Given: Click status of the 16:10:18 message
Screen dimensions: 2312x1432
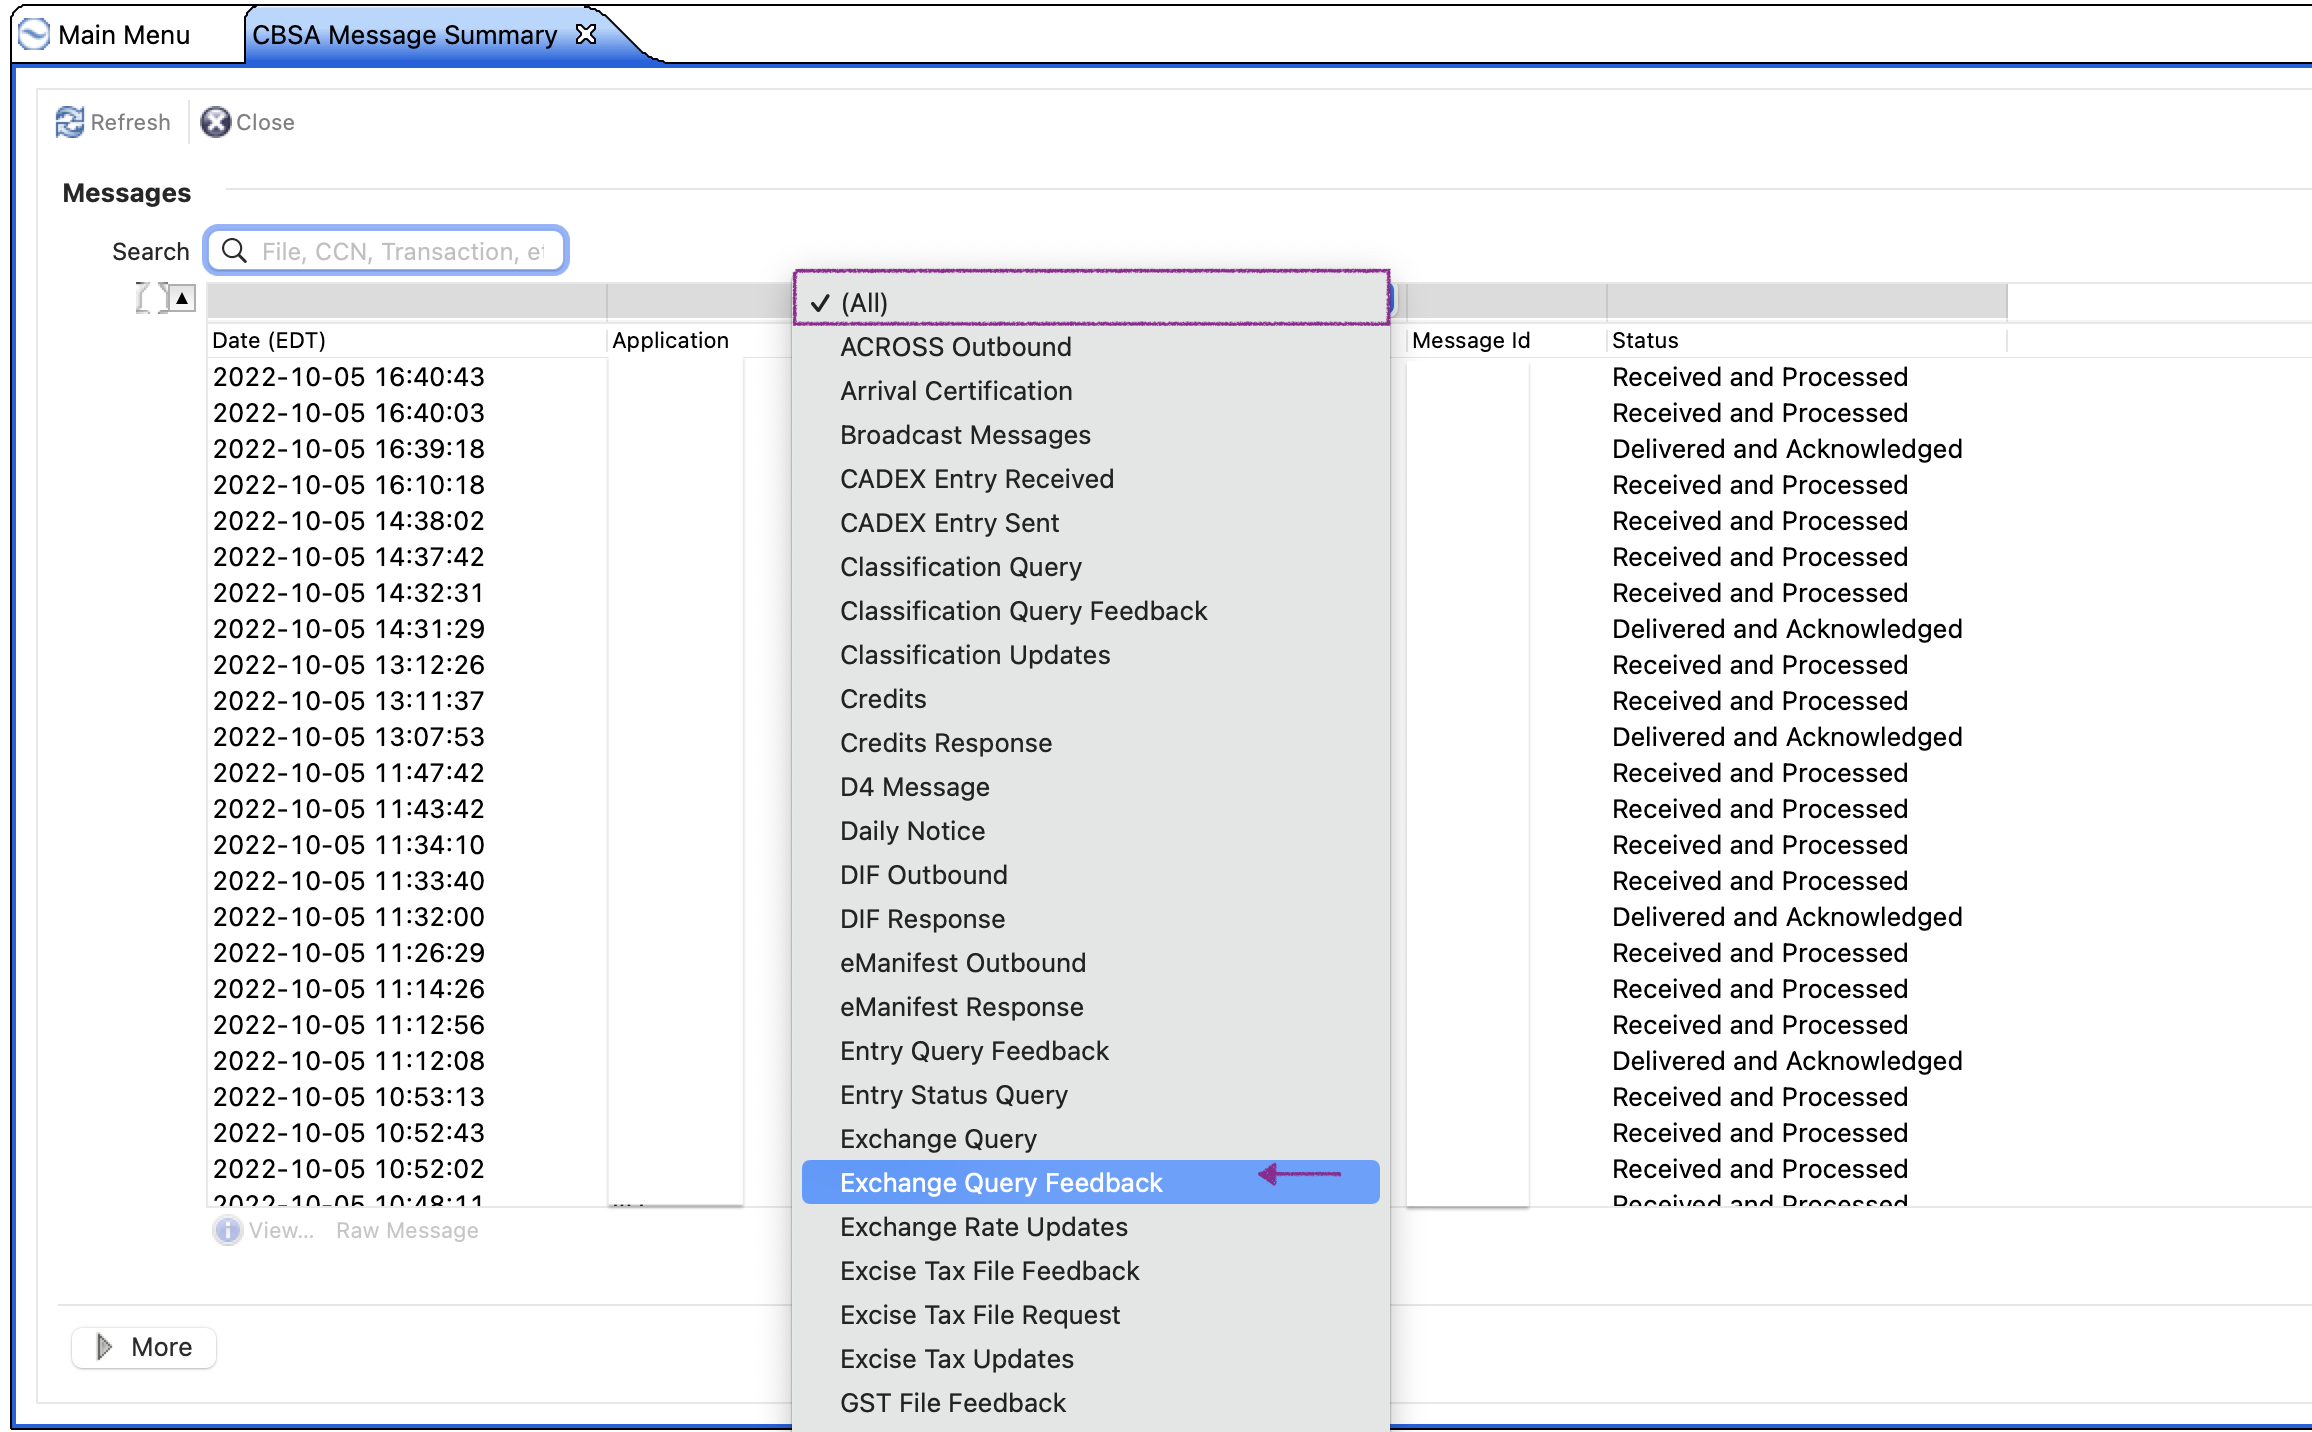Looking at the screenshot, I should tap(1760, 485).
